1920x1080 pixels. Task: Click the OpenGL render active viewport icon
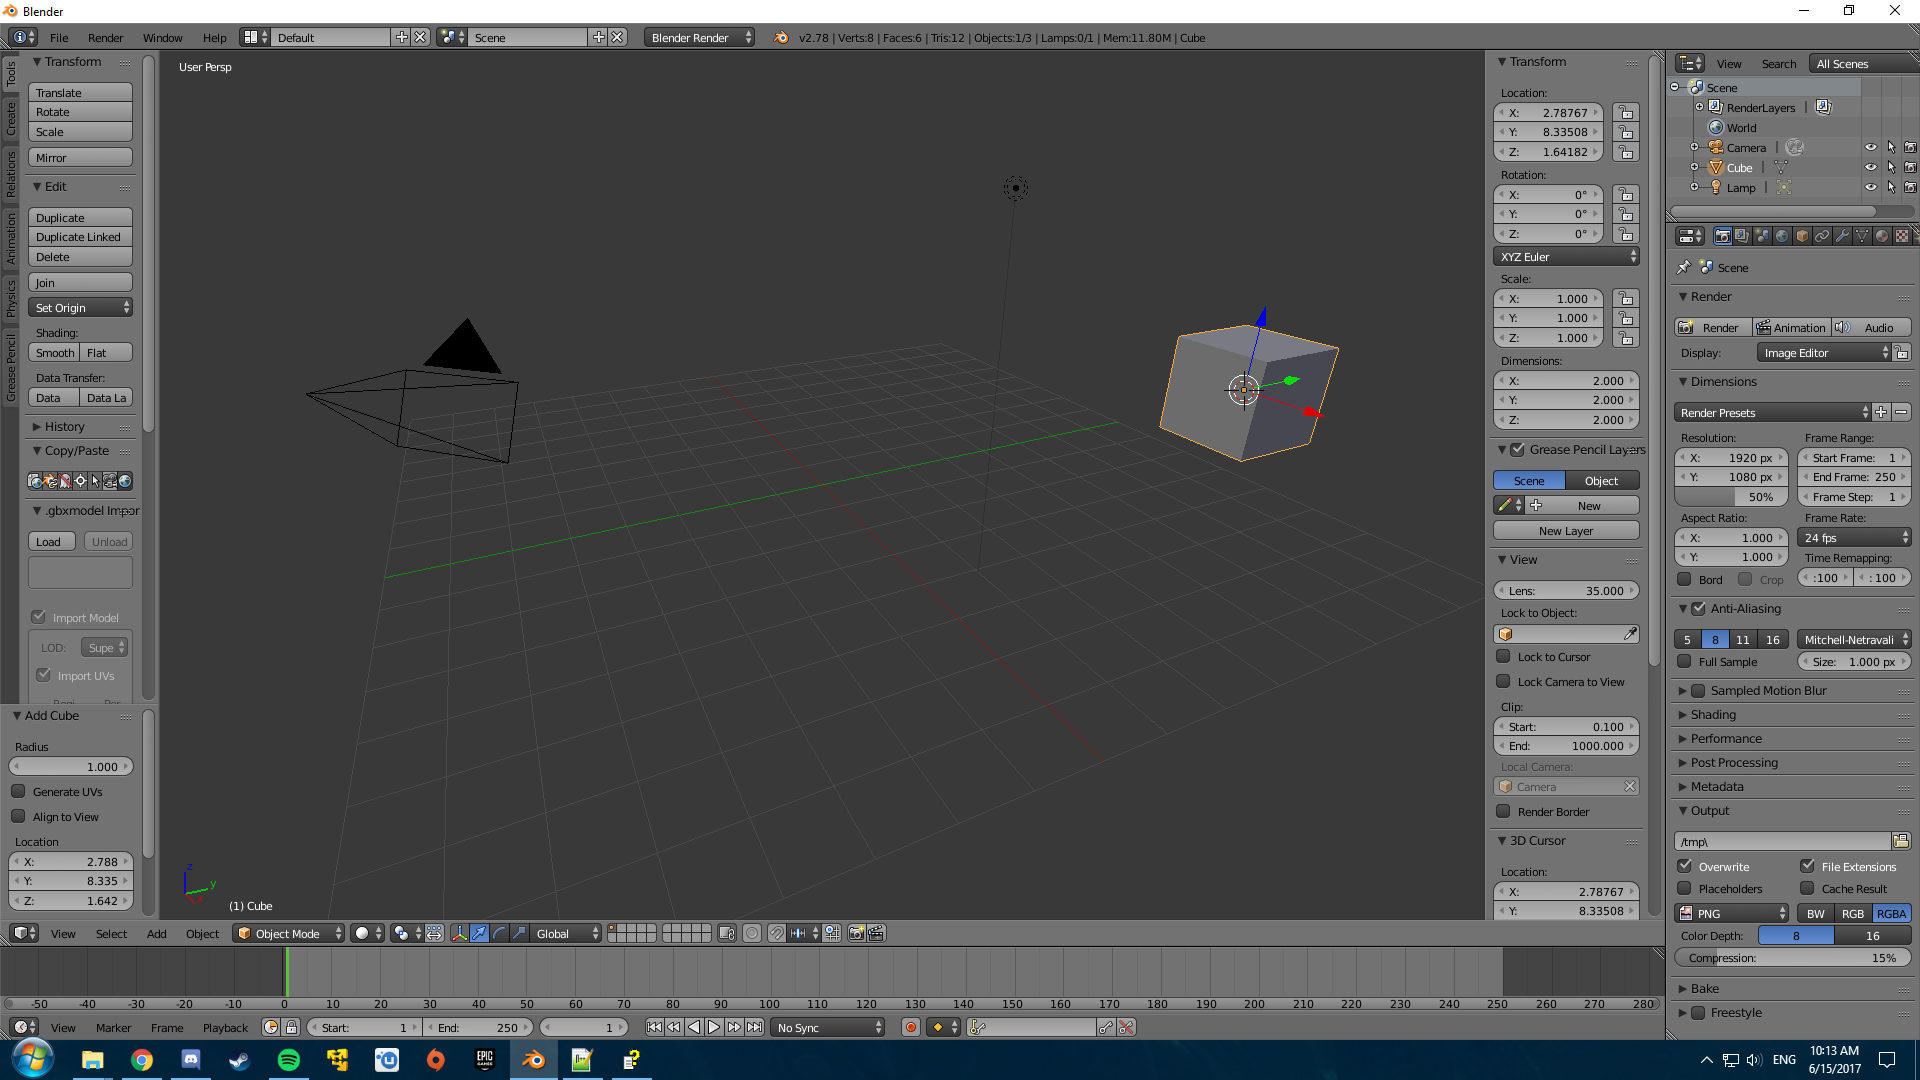(857, 933)
